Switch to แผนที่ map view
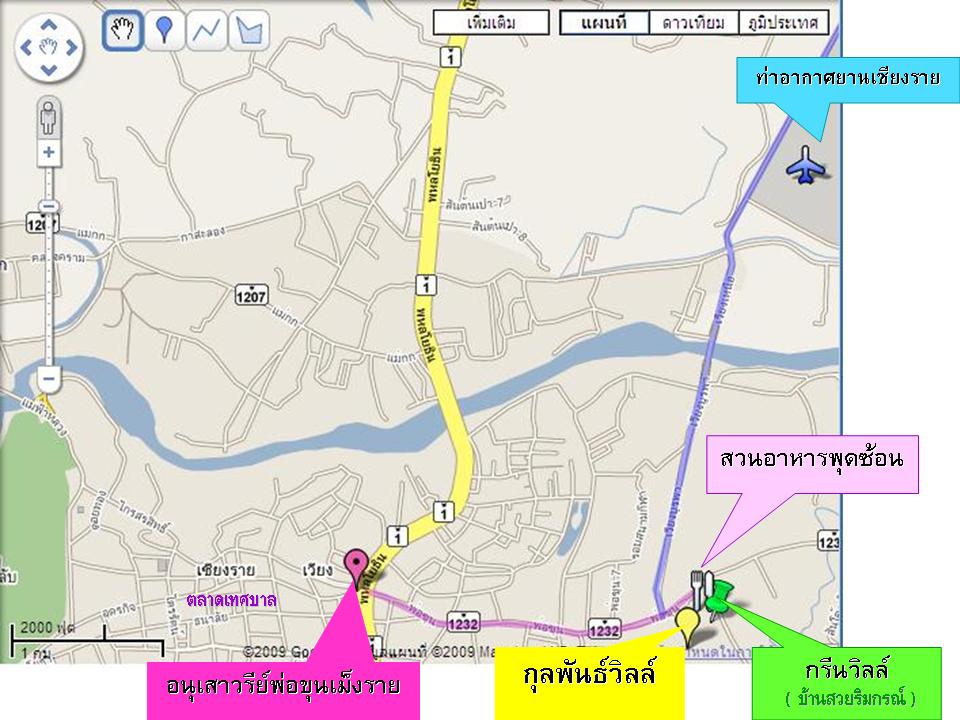This screenshot has width=960, height=720. coord(604,23)
